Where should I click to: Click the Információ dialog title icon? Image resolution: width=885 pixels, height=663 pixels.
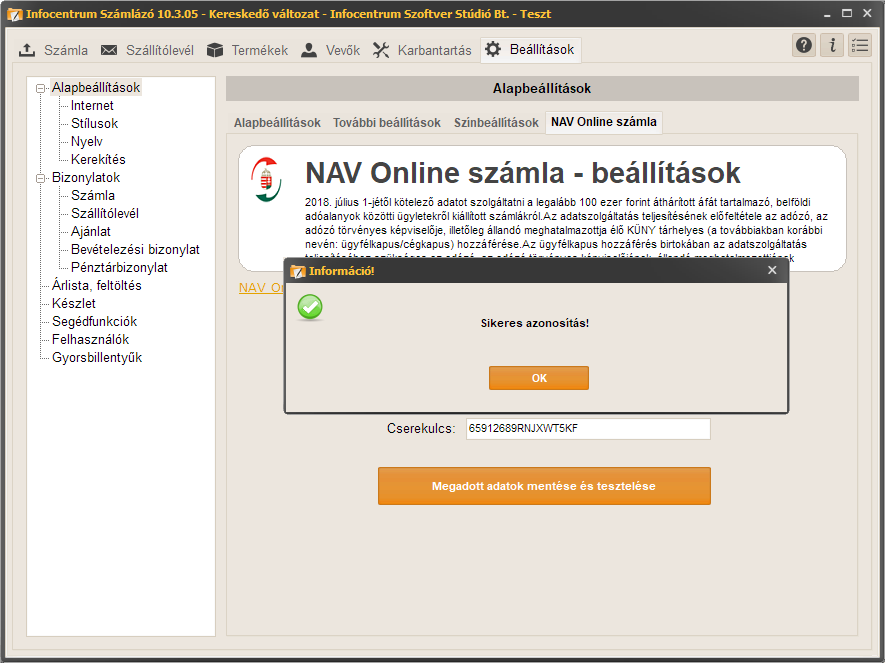pyautogui.click(x=297, y=271)
